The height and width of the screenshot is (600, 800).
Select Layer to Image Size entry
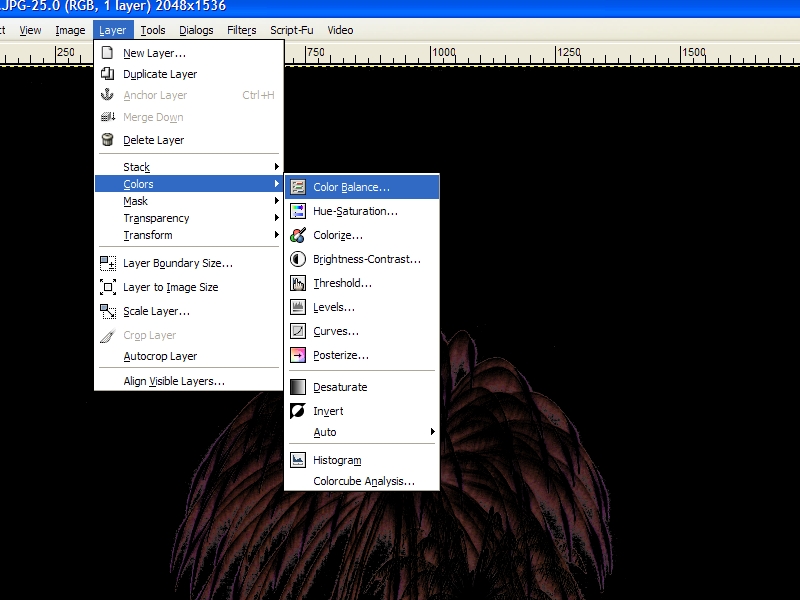189,287
